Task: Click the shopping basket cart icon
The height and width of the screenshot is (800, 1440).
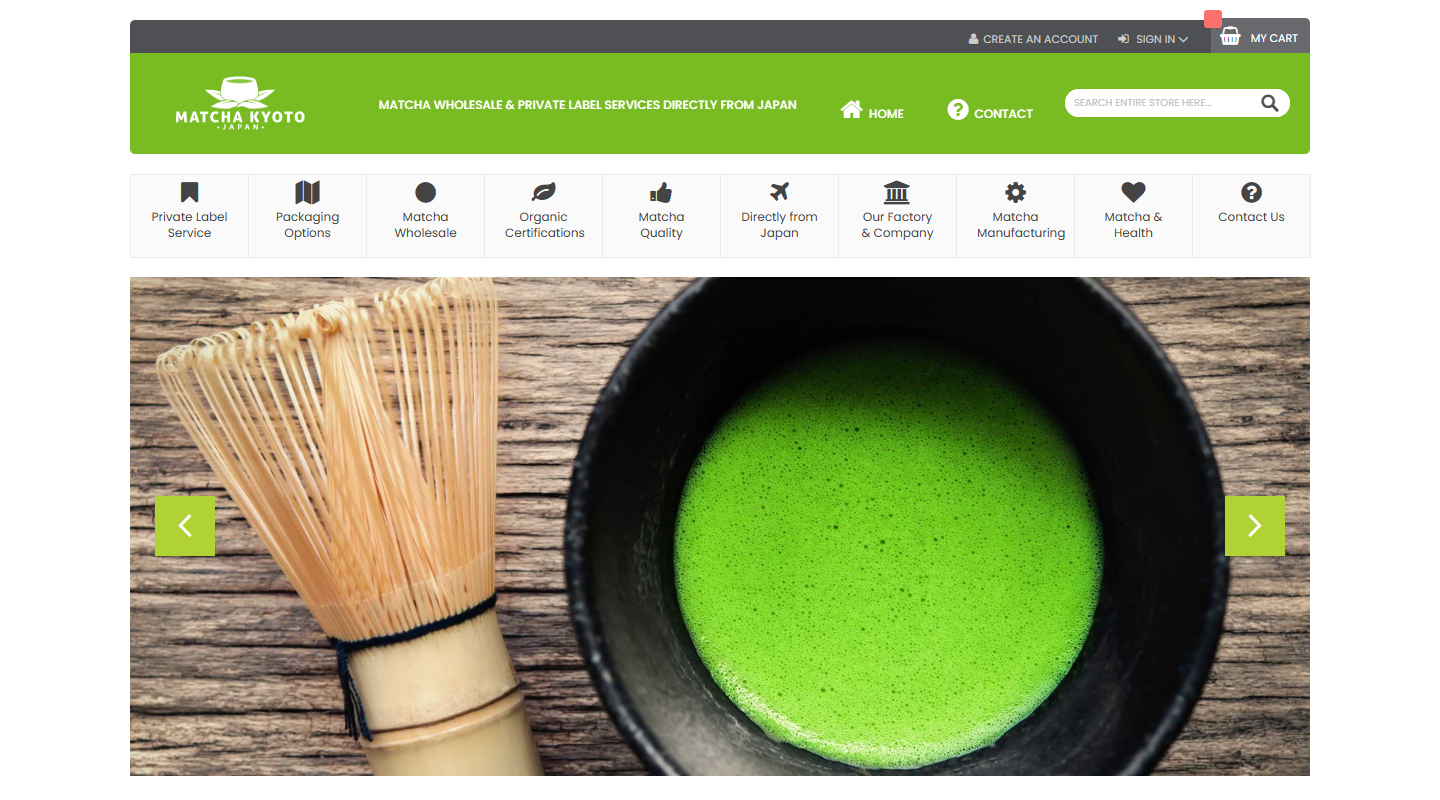Action: click(1230, 37)
